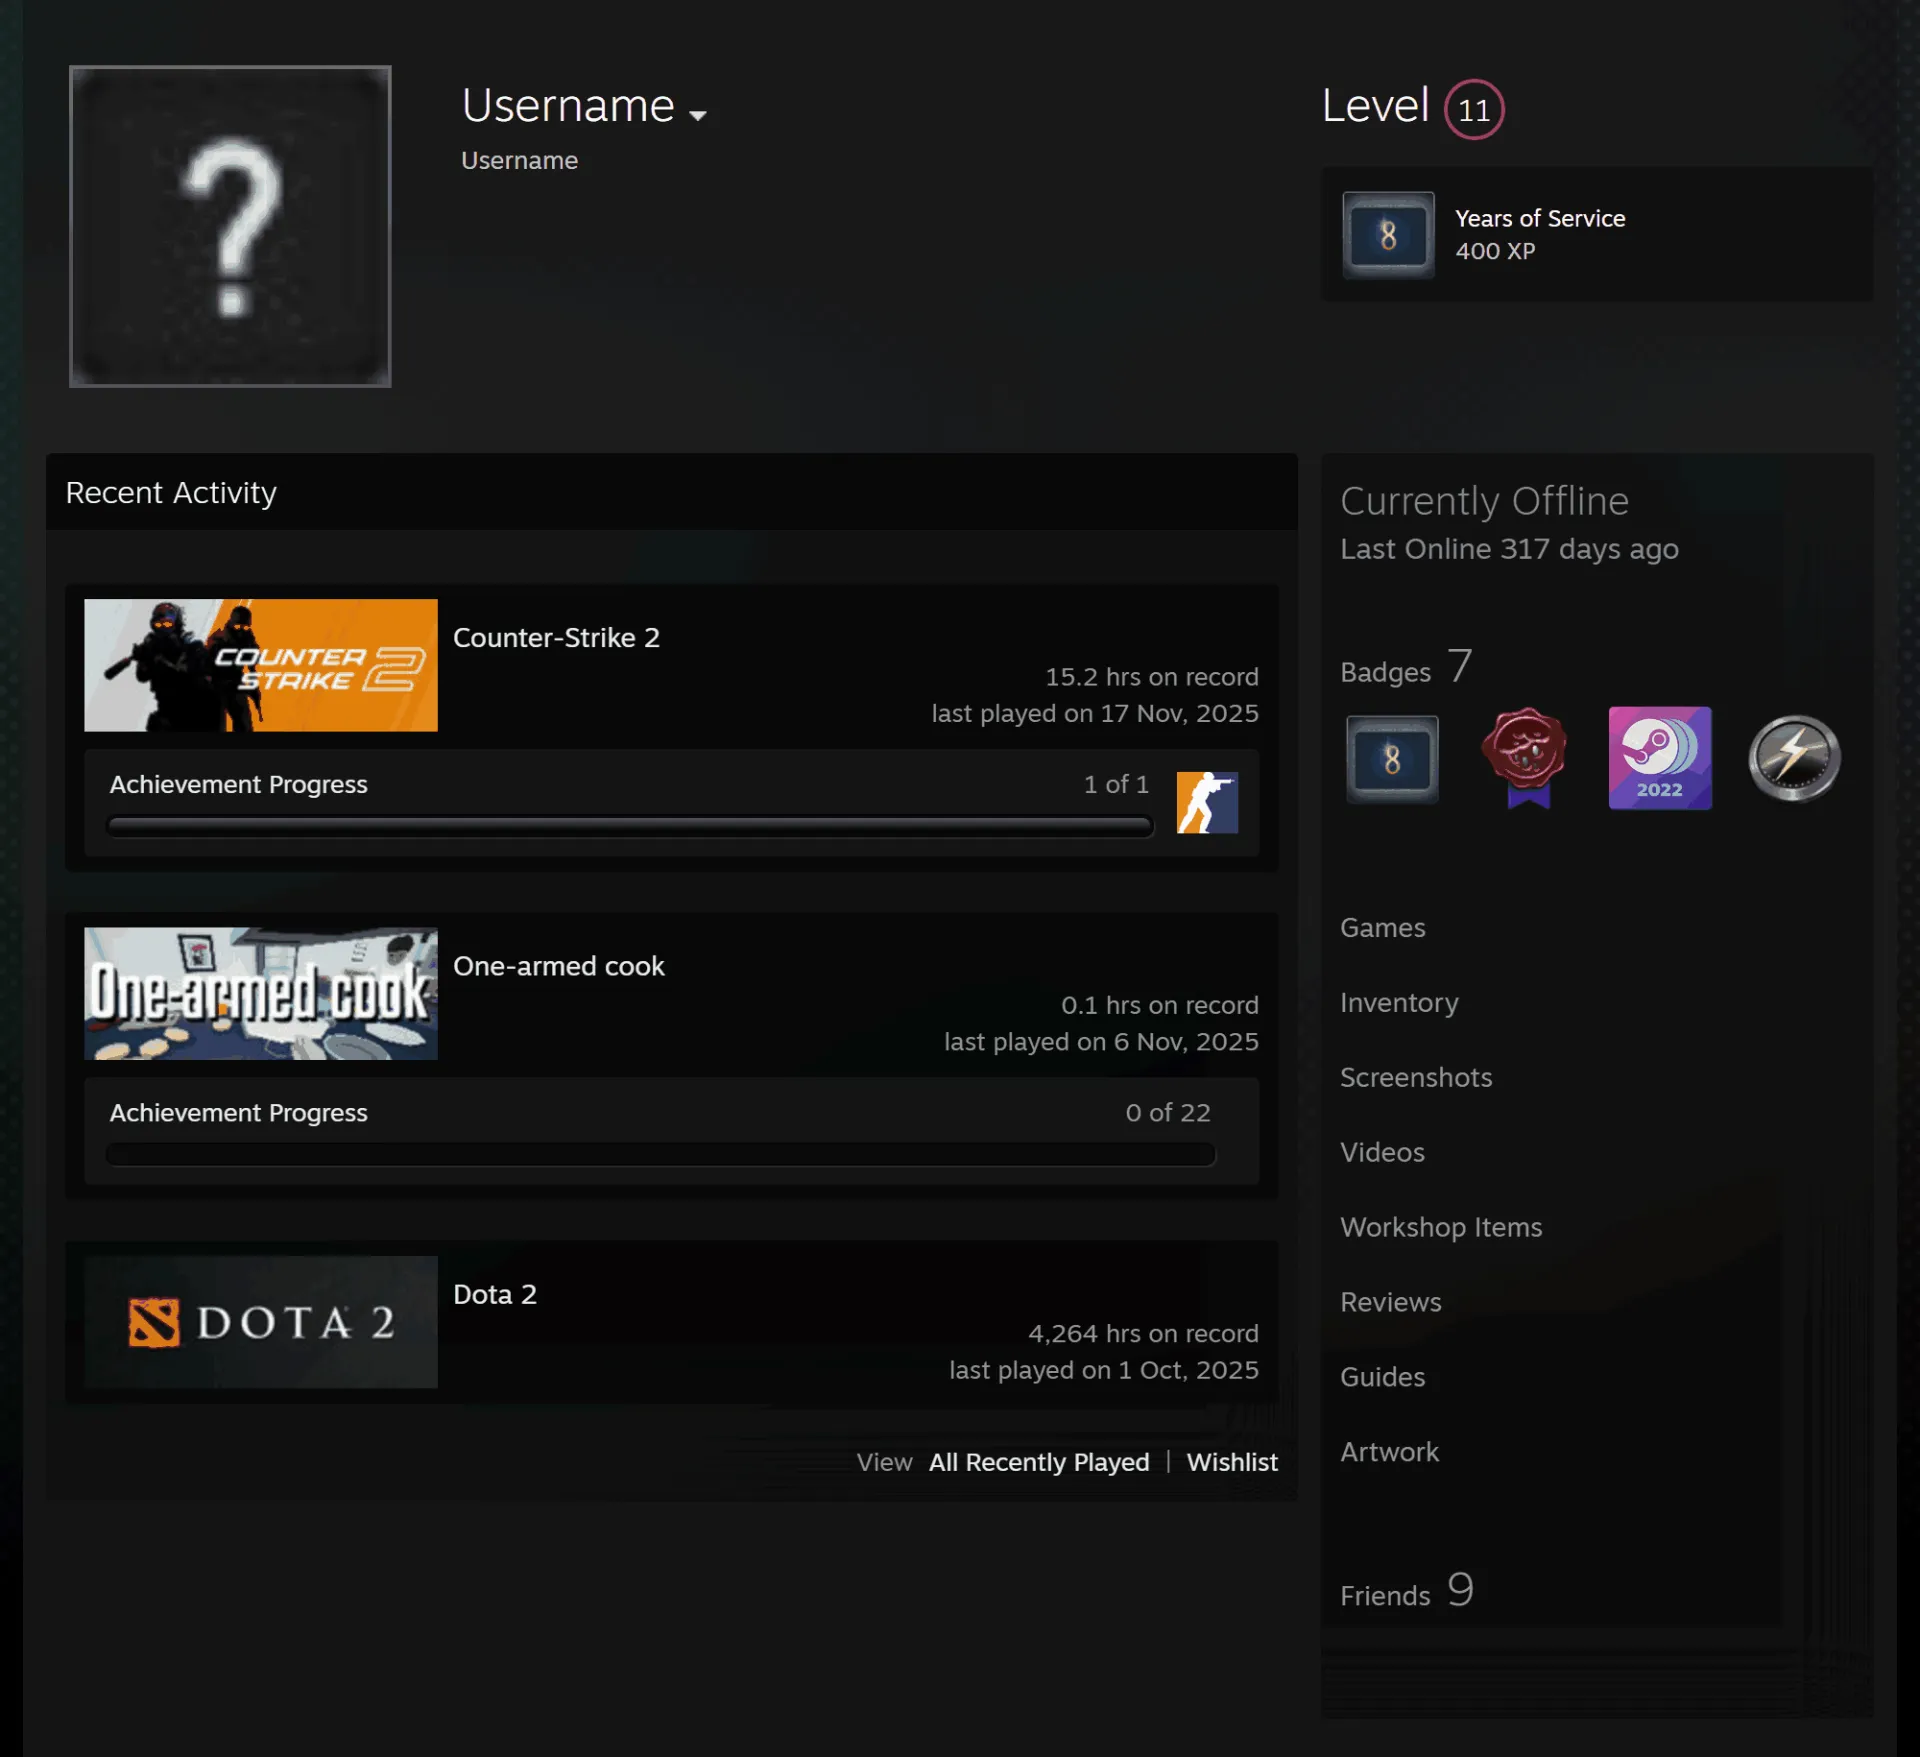Open the Dota 2 title link
Viewport: 1920px width, 1757px height.
[x=495, y=1294]
